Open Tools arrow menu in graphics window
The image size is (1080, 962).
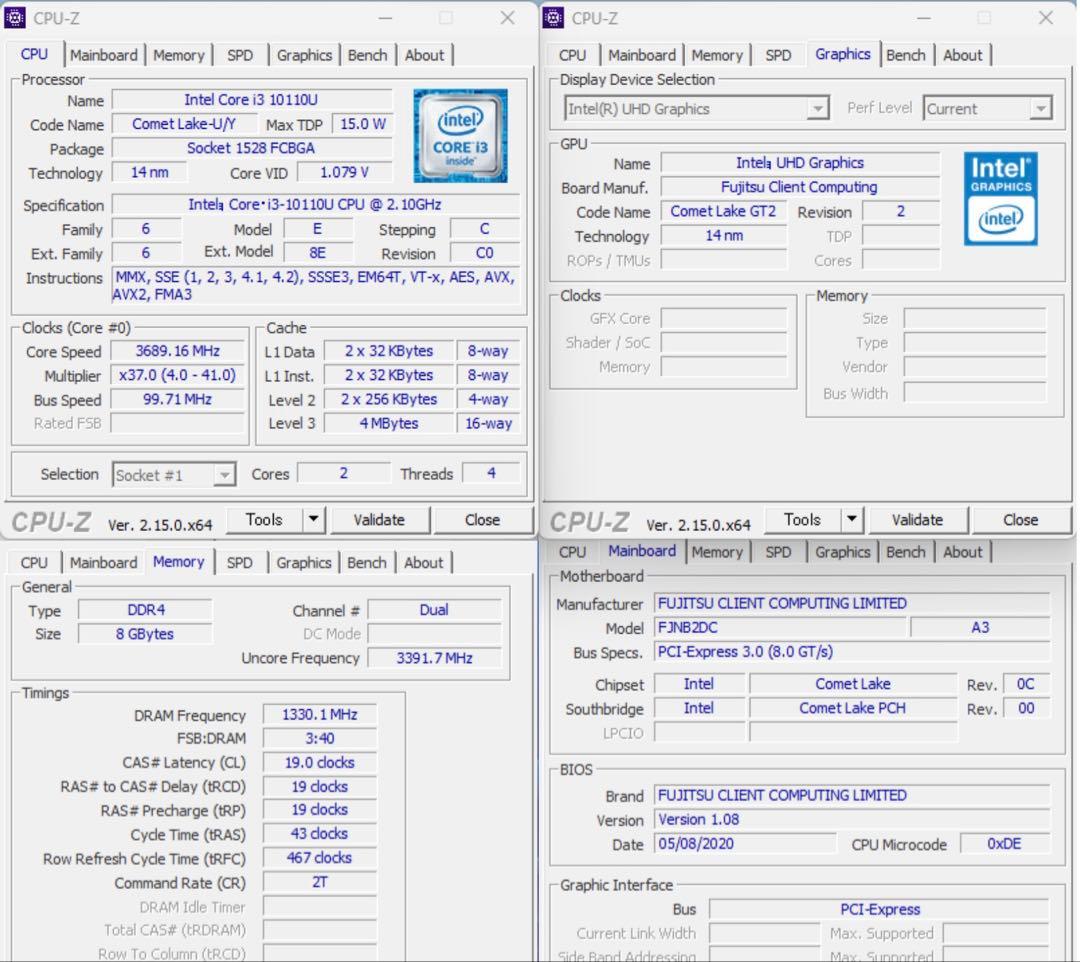(852, 519)
